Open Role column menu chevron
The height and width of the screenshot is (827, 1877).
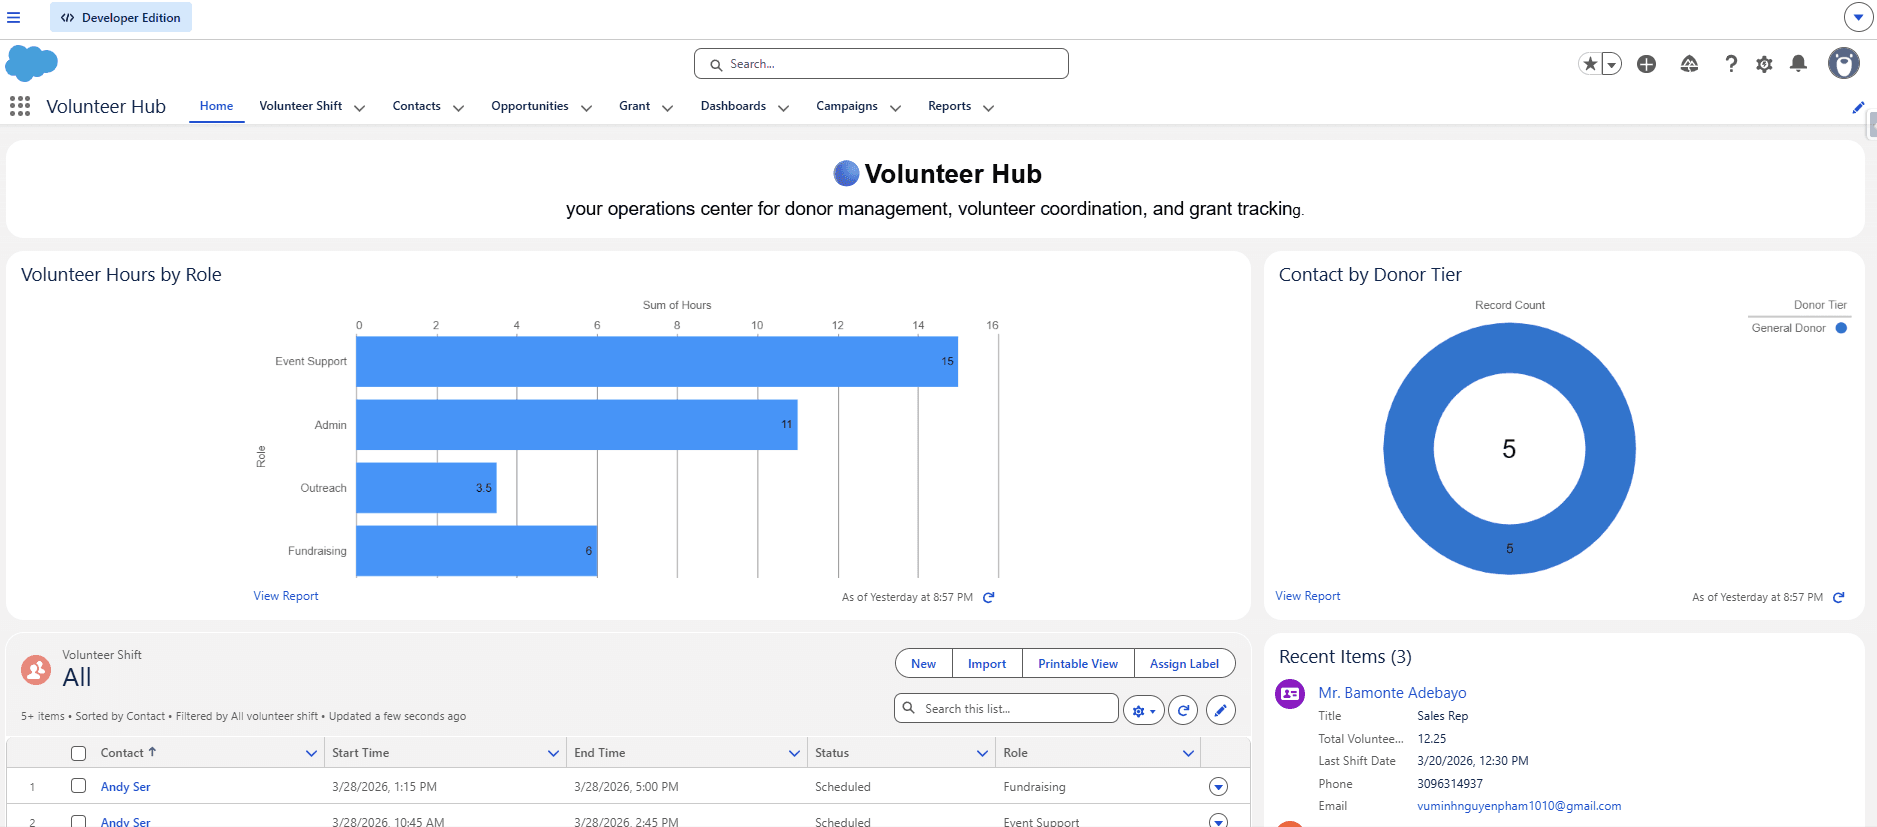pyautogui.click(x=1189, y=753)
